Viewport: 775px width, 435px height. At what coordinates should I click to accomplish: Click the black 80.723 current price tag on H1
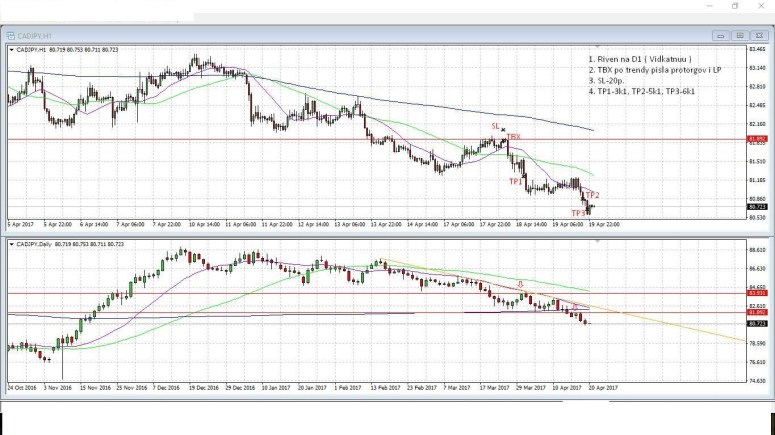click(757, 206)
